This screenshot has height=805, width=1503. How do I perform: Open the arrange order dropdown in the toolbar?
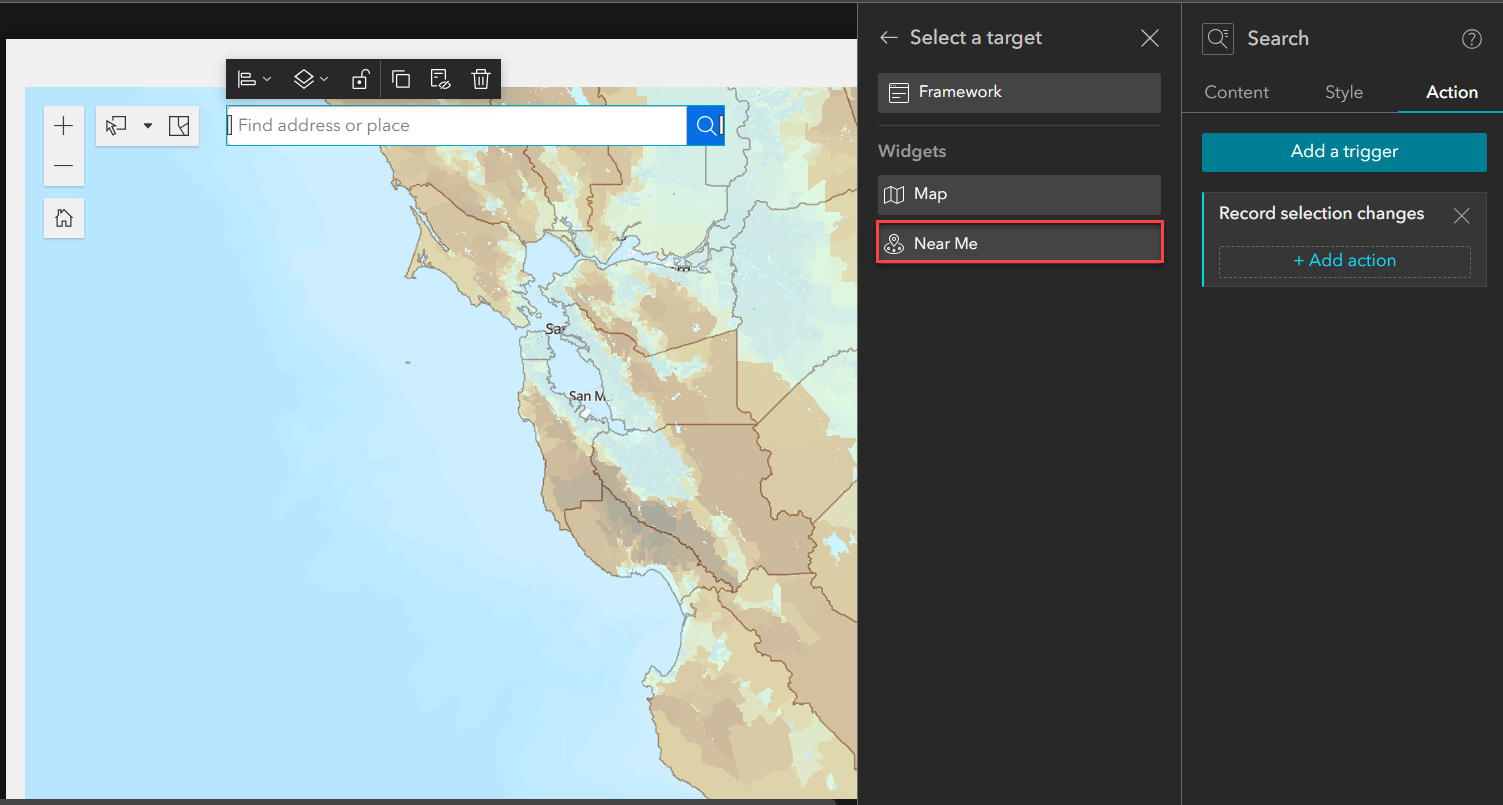(311, 79)
